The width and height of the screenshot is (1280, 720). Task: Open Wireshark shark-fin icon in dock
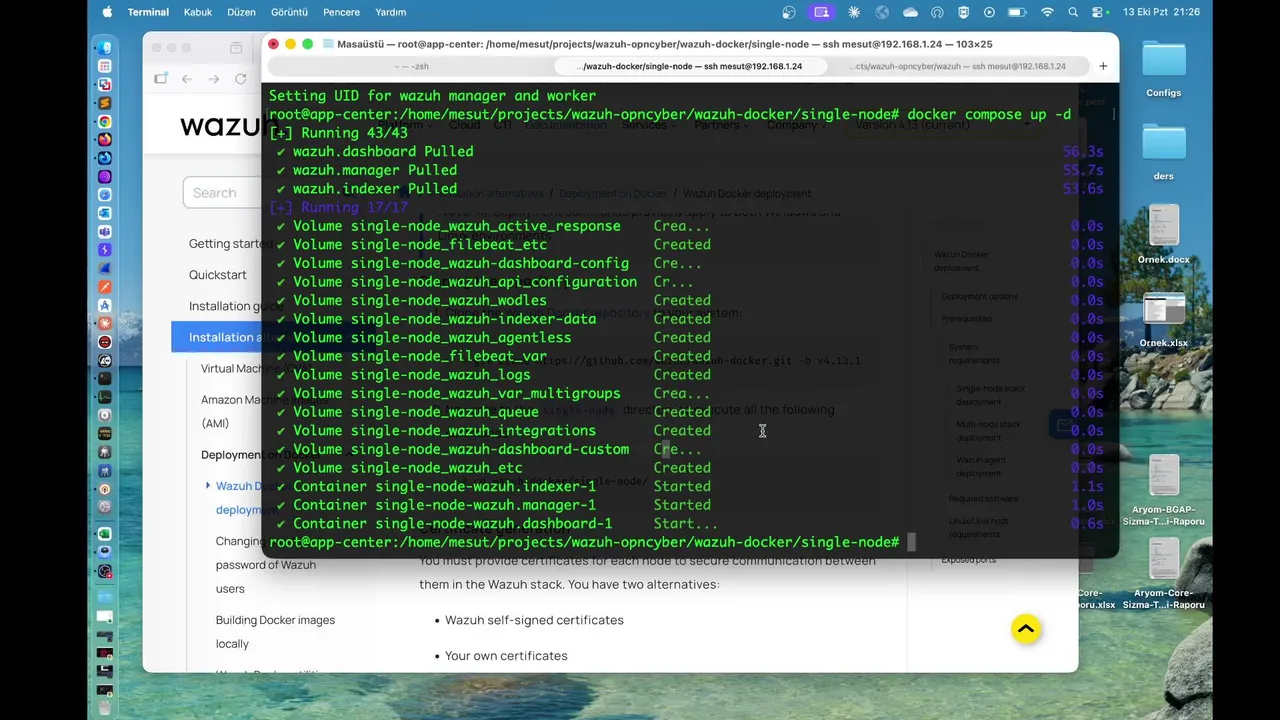coord(105,270)
